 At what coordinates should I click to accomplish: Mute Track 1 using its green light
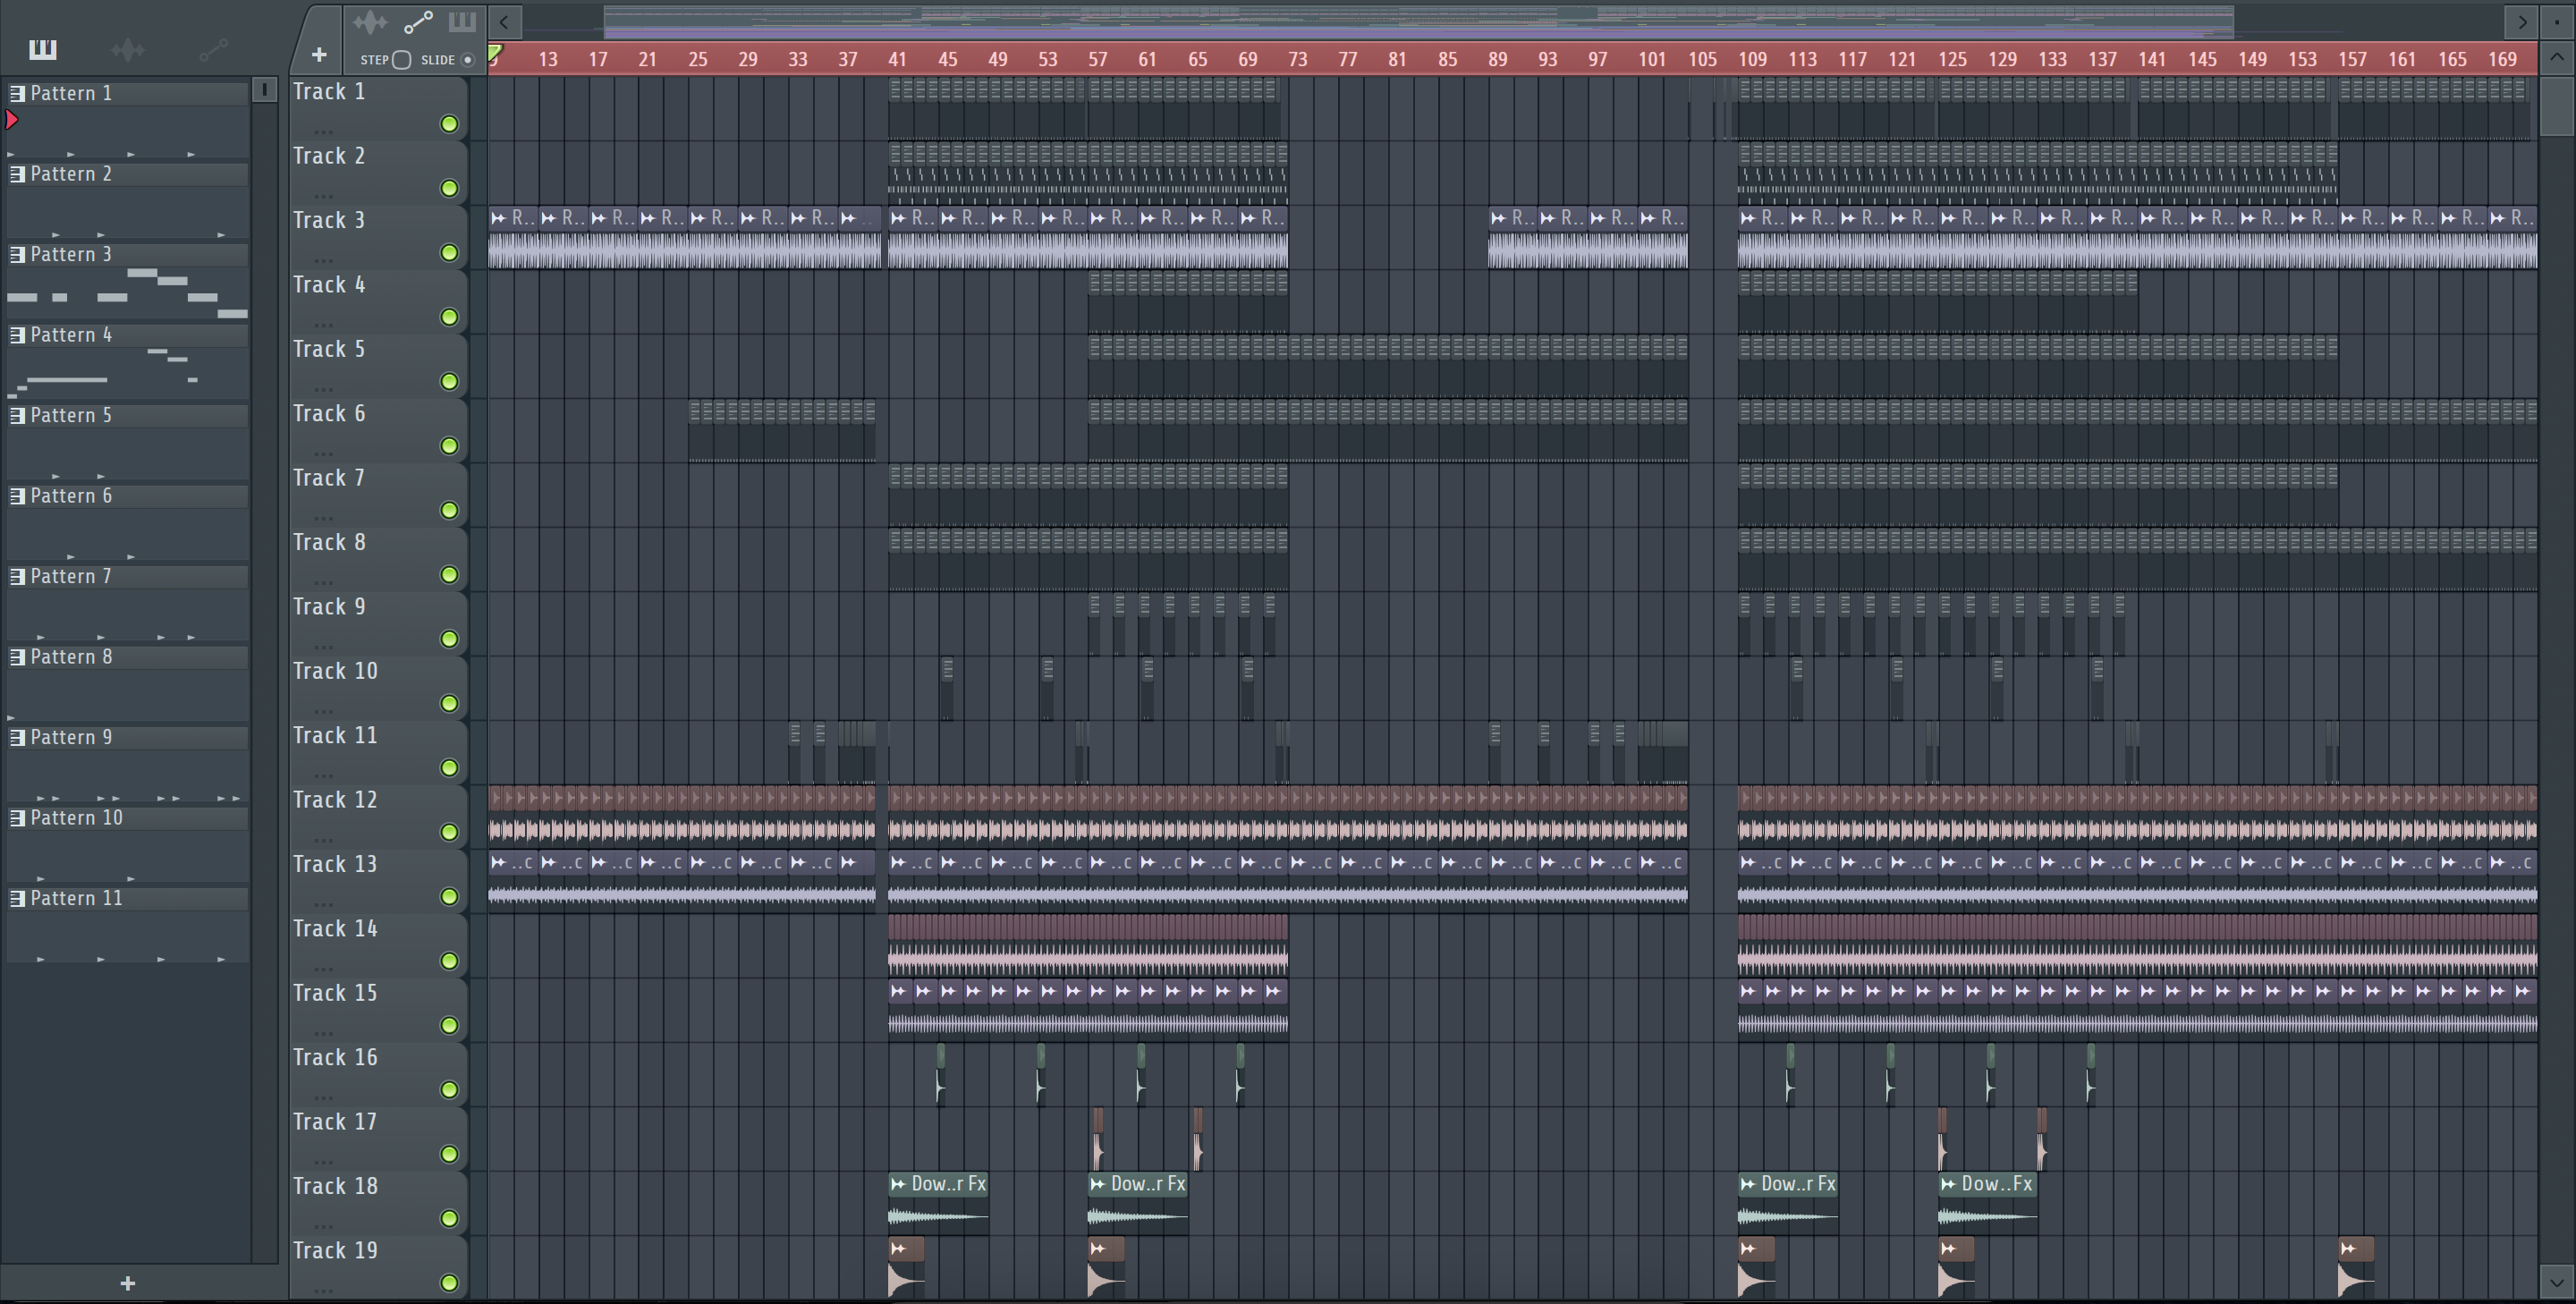pyautogui.click(x=449, y=124)
